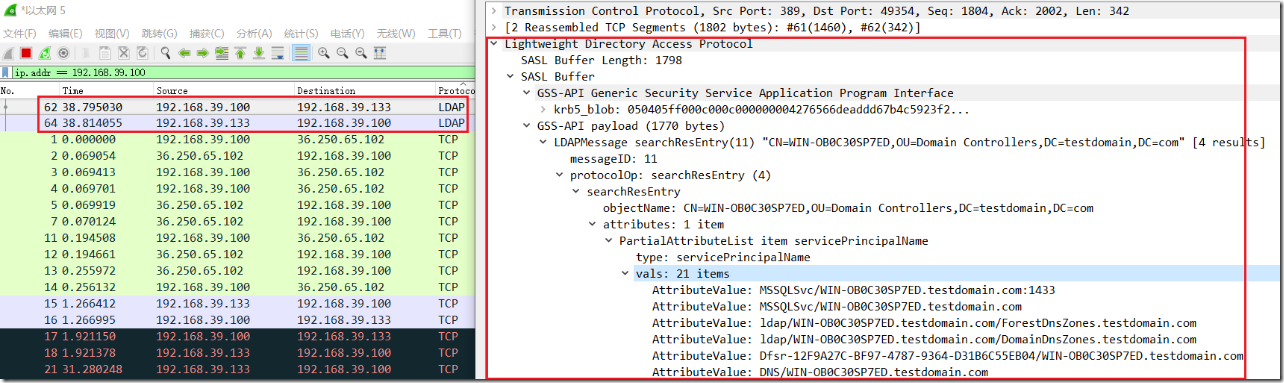Open the 视图(V) menu
This screenshot has width=1284, height=383.
coord(113,33)
